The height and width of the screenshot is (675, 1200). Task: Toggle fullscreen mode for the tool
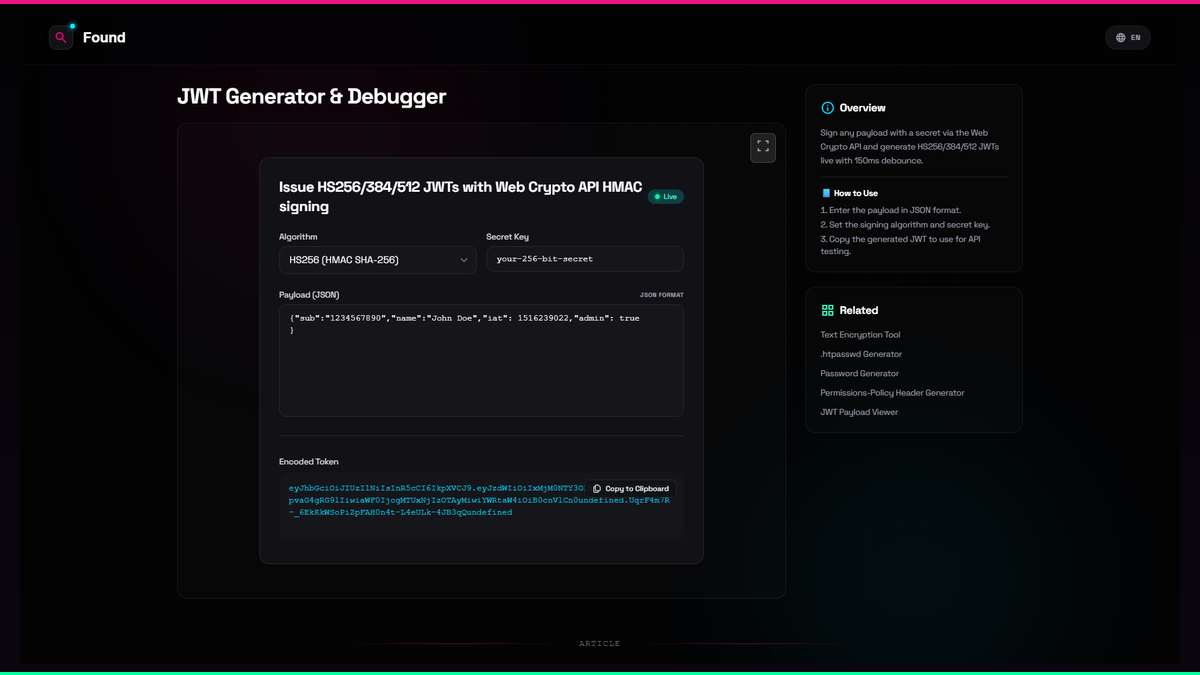point(763,147)
